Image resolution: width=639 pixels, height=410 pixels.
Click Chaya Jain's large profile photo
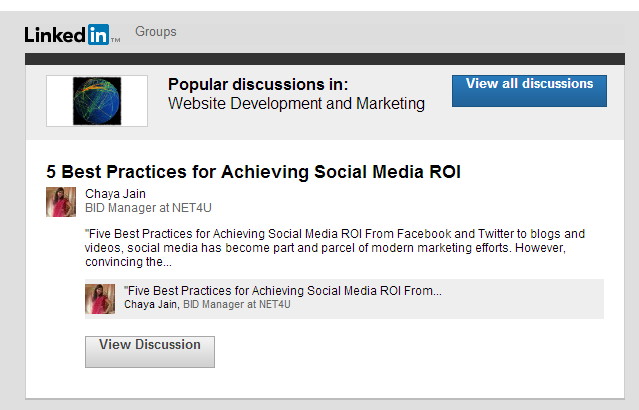[x=61, y=202]
